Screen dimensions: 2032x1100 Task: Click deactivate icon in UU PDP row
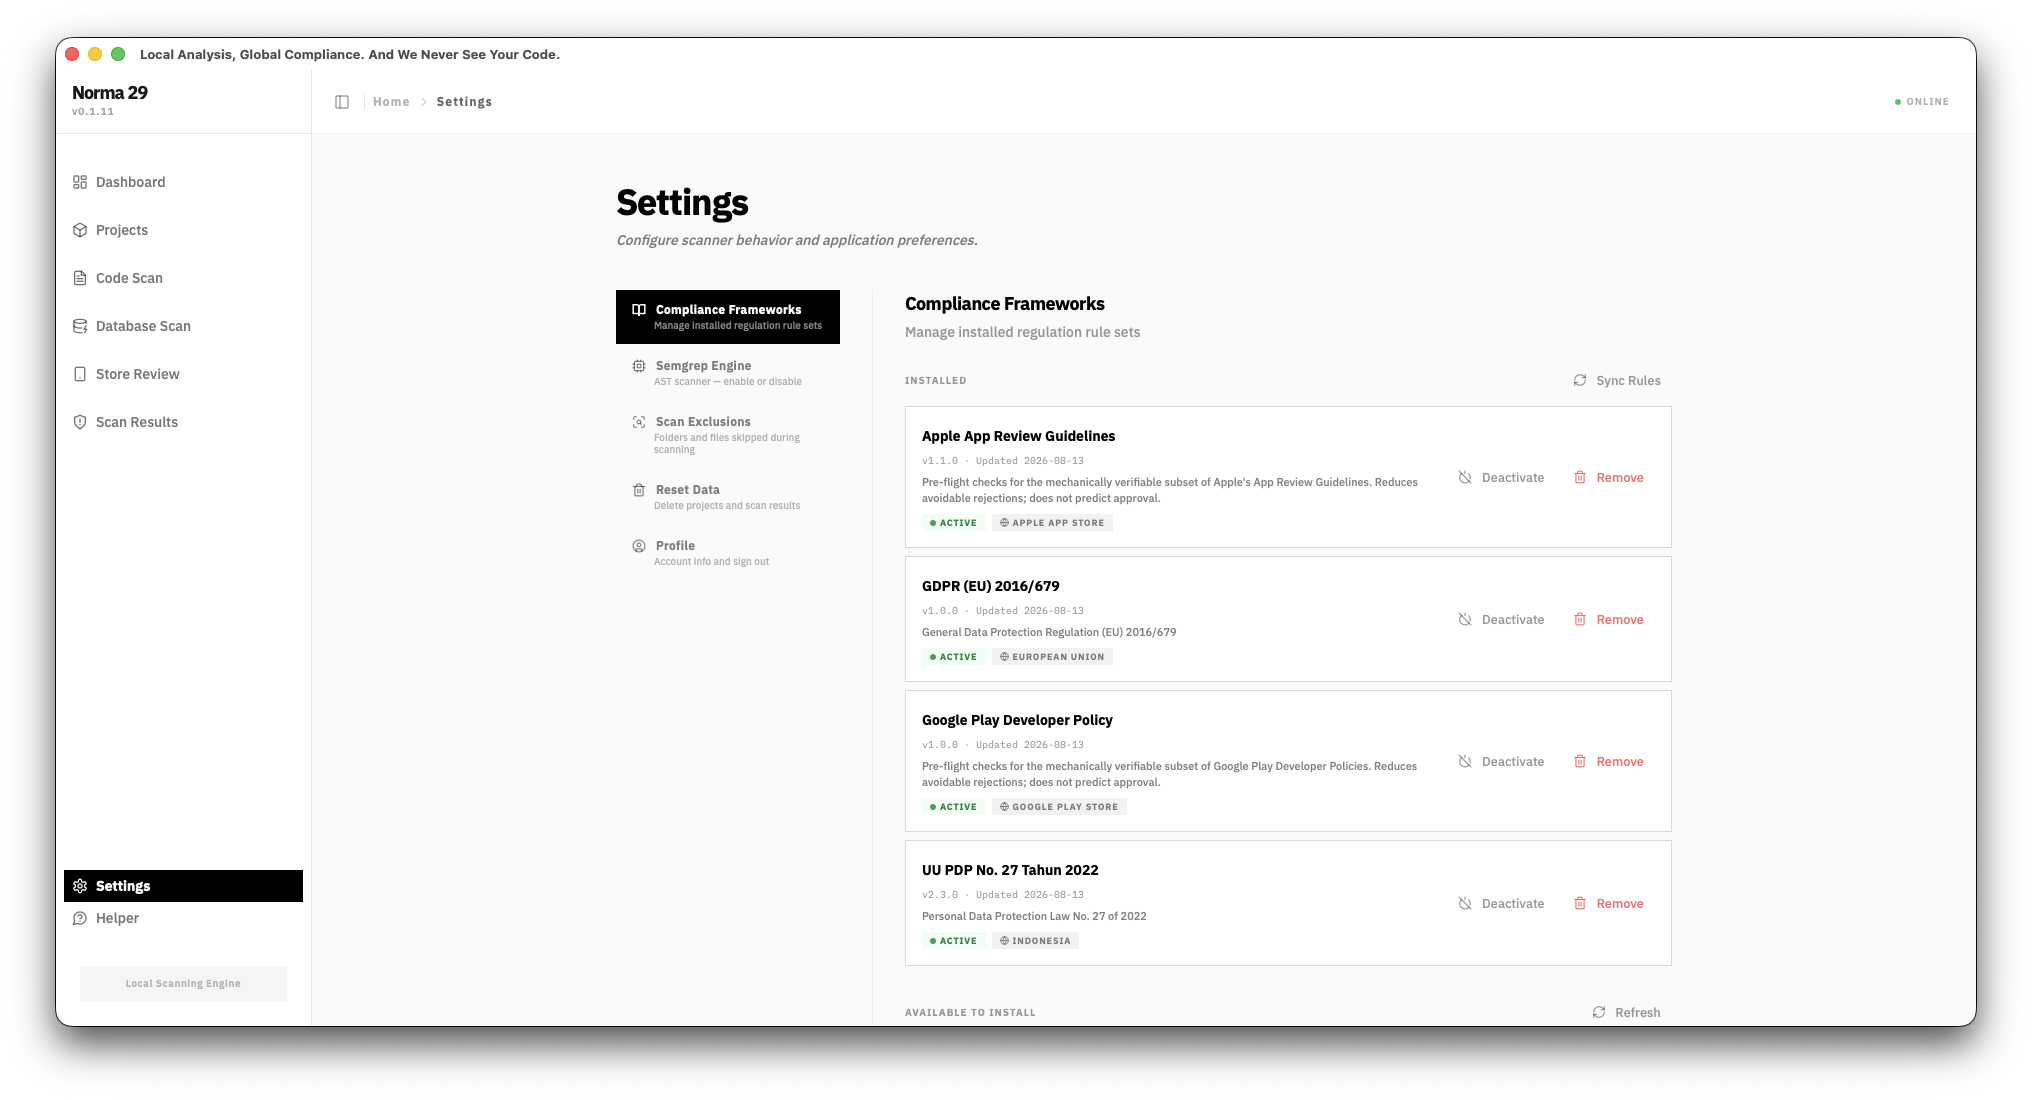(x=1465, y=904)
